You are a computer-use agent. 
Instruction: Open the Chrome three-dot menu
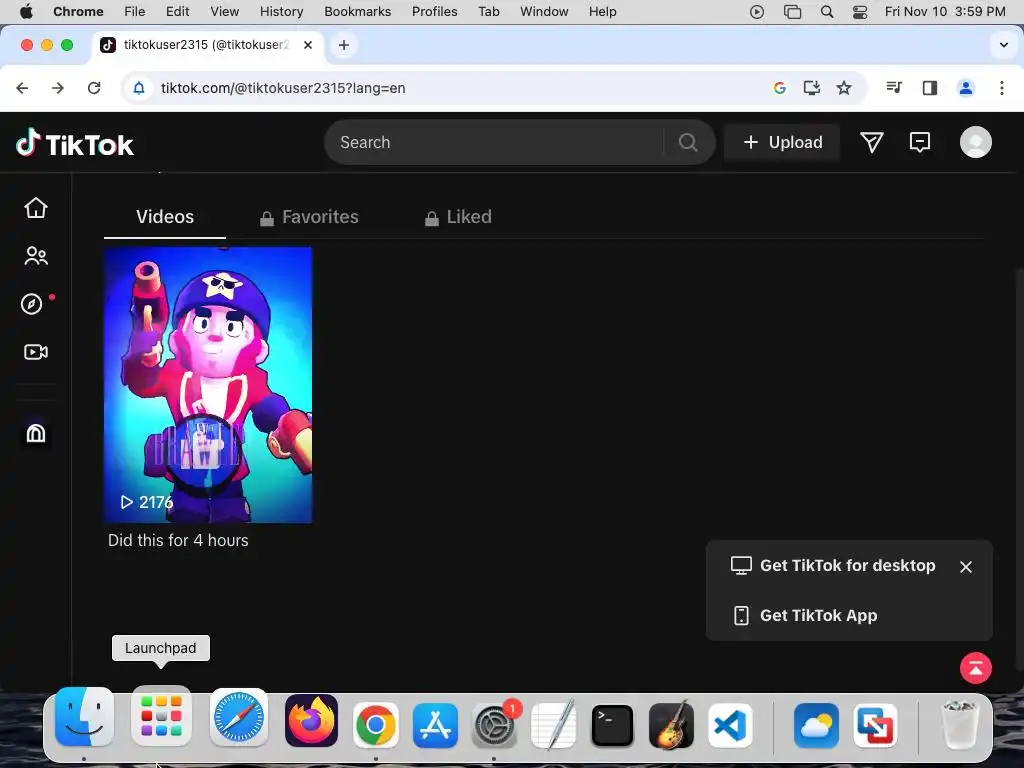[x=1002, y=88]
